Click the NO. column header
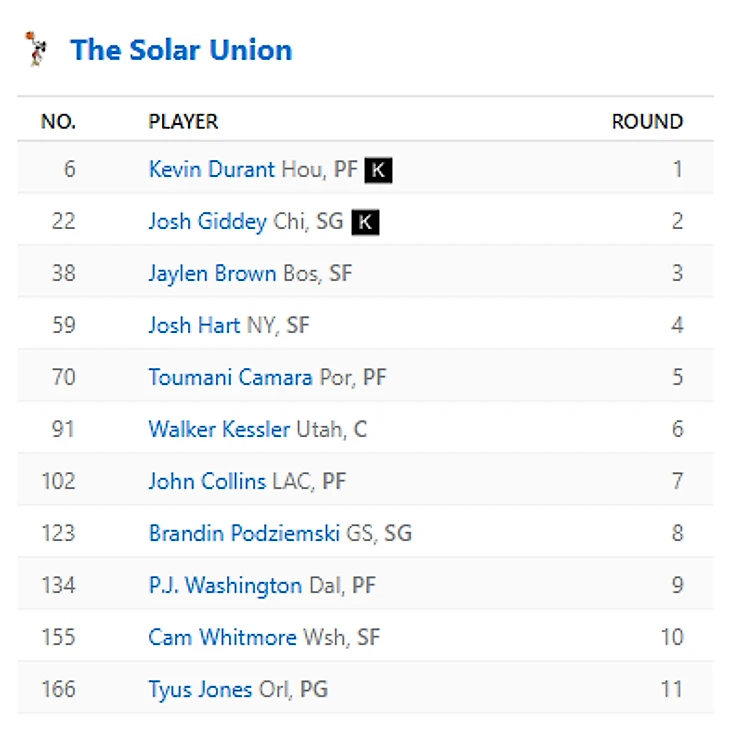Viewport: 730px width, 734px height. pos(59,122)
